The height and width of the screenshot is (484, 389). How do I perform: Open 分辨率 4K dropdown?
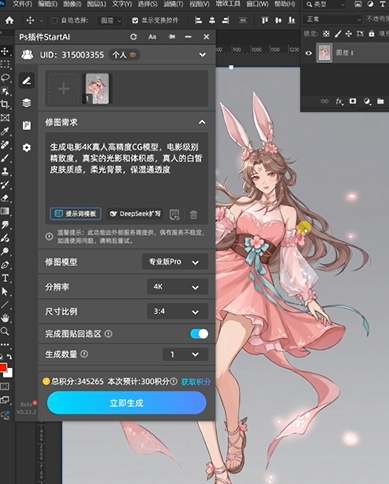(x=178, y=287)
